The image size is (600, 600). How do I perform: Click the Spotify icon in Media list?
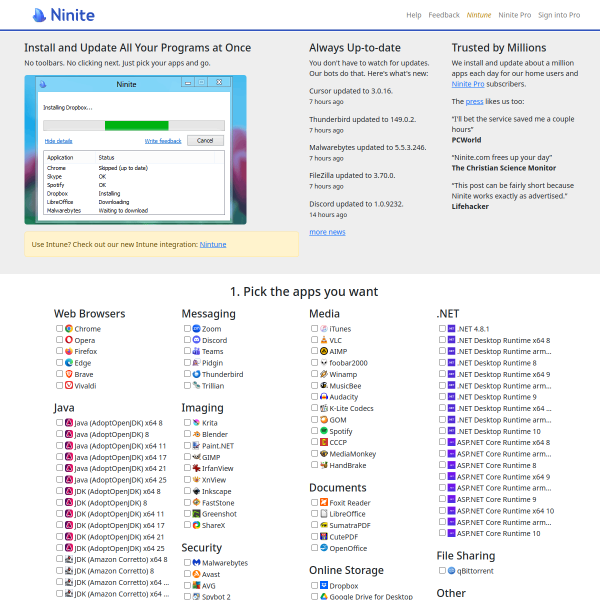324,431
